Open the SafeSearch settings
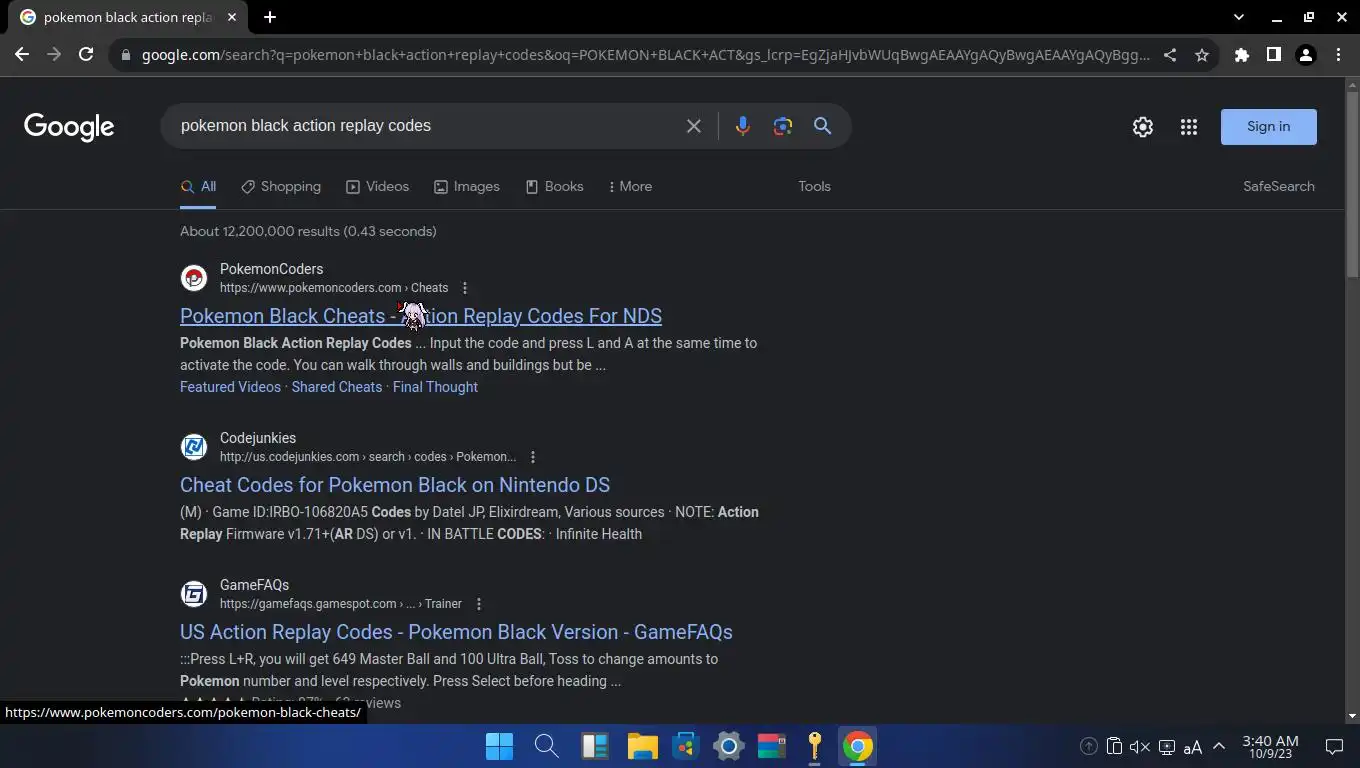This screenshot has height=768, width=1360. (x=1278, y=187)
